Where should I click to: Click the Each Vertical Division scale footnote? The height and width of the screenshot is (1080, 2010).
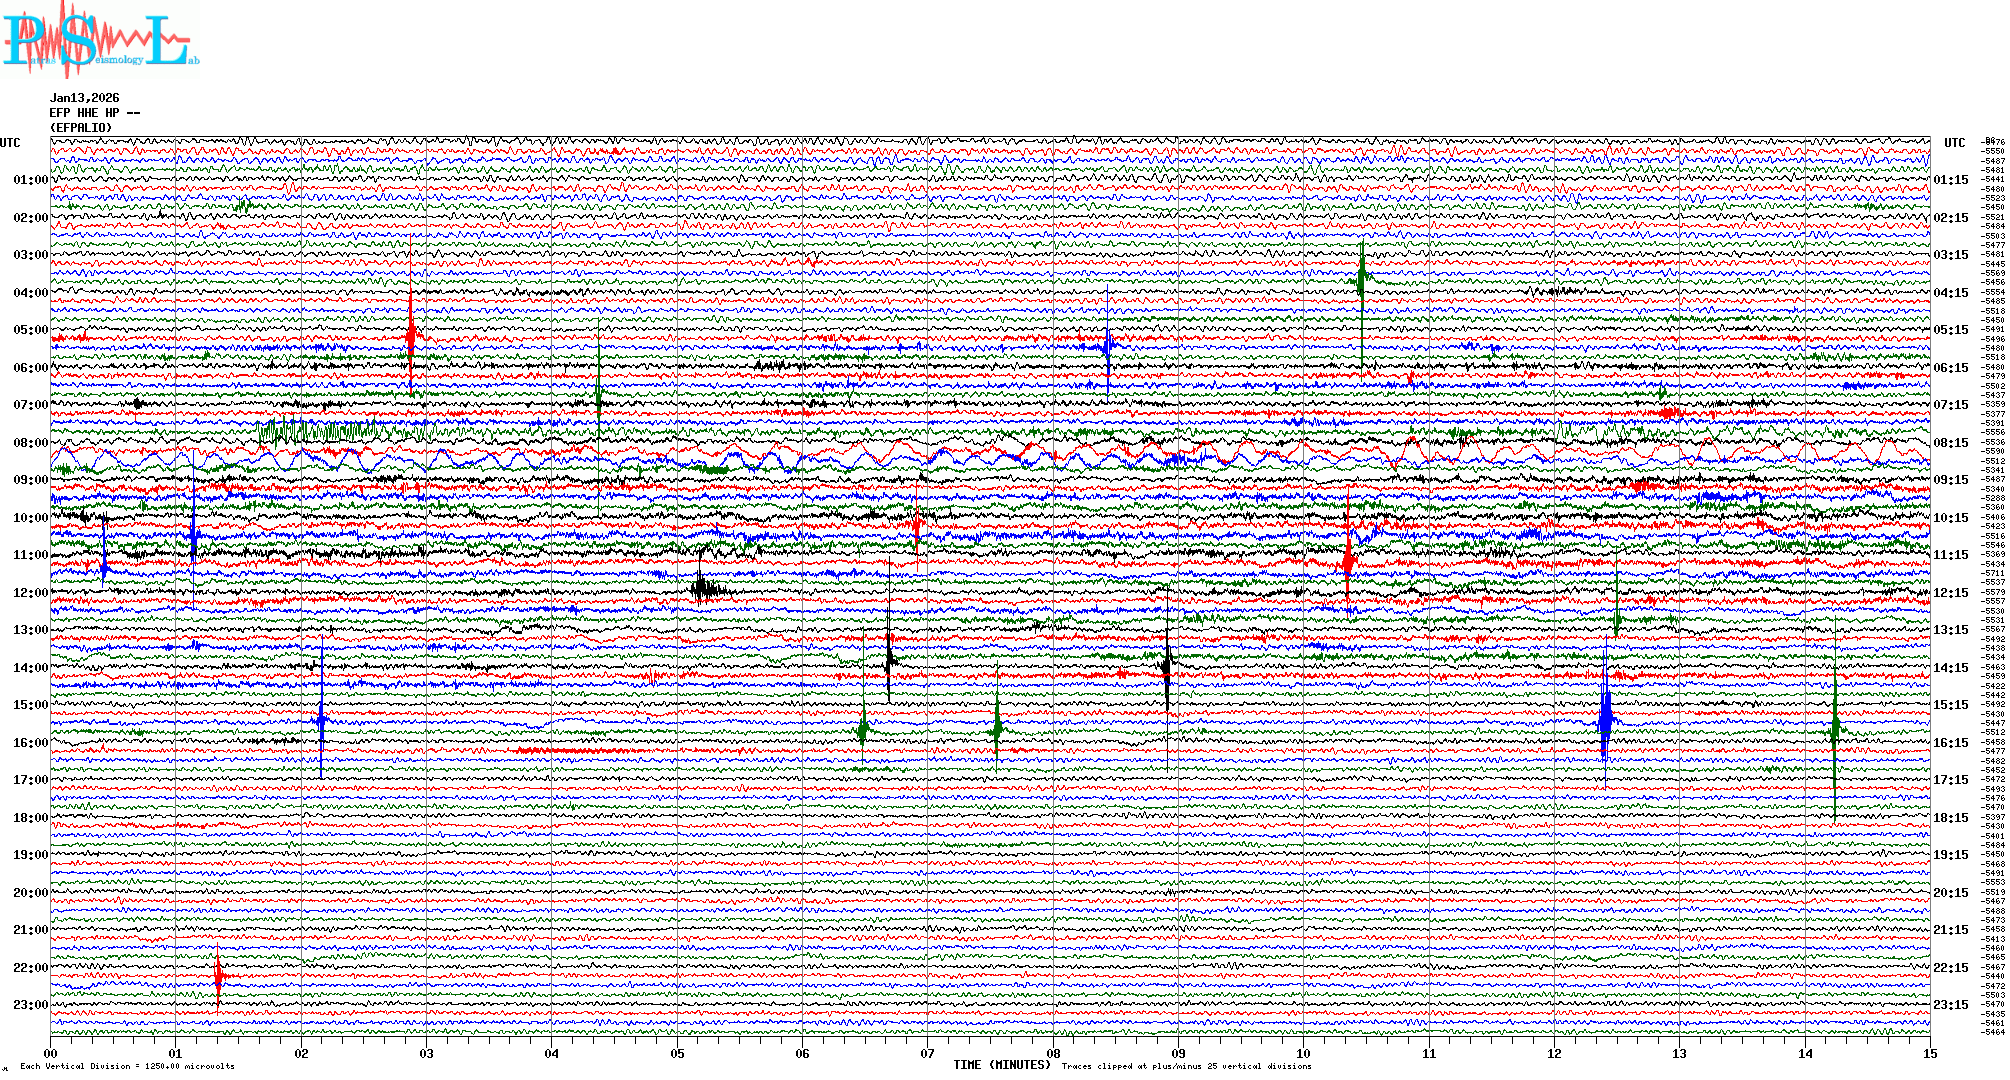point(127,1067)
